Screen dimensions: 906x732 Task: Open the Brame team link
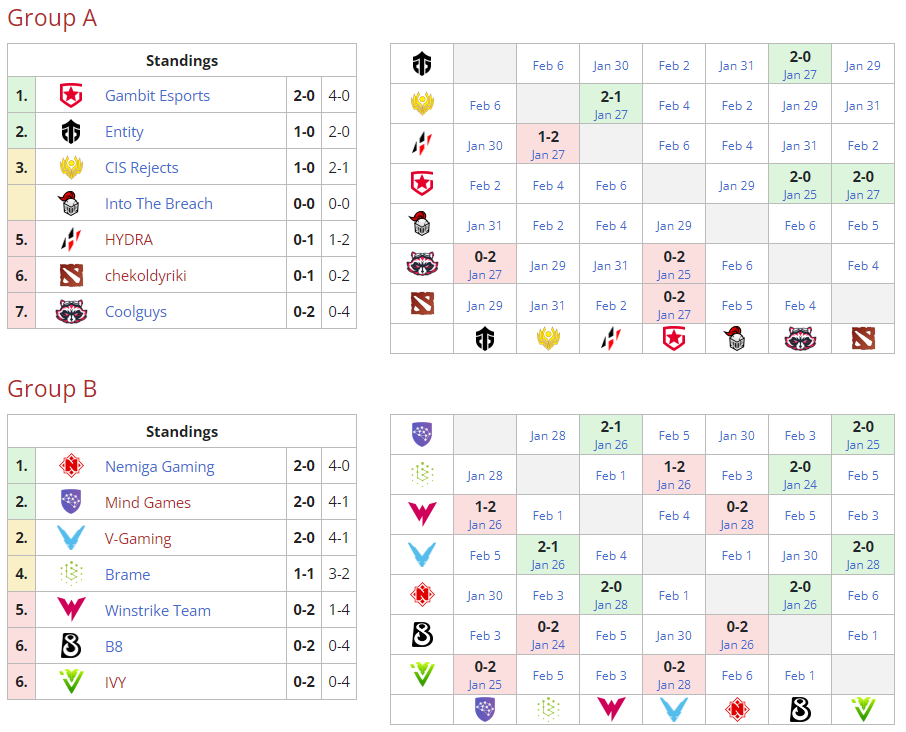[127, 575]
